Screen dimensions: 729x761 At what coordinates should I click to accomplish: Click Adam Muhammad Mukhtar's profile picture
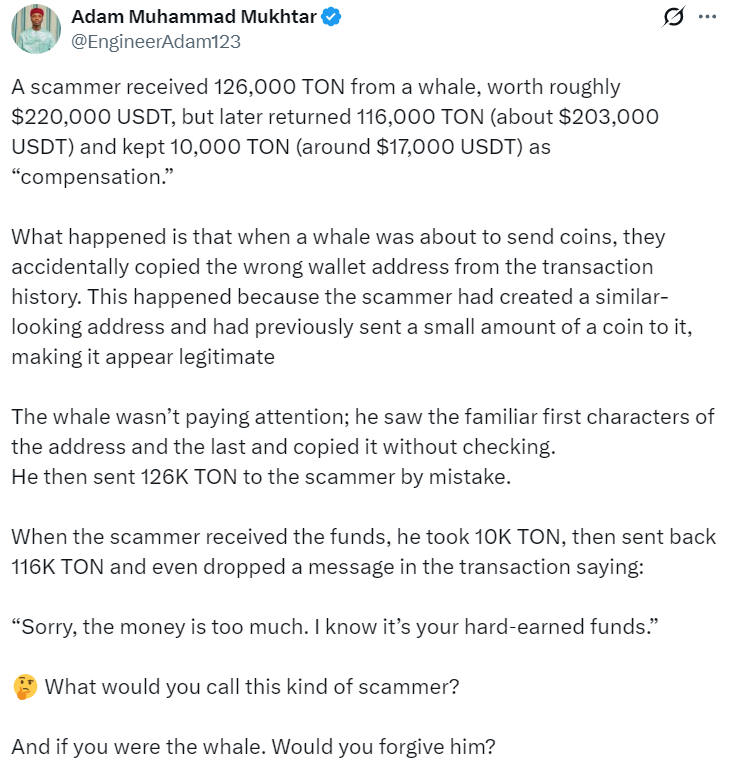(x=37, y=28)
